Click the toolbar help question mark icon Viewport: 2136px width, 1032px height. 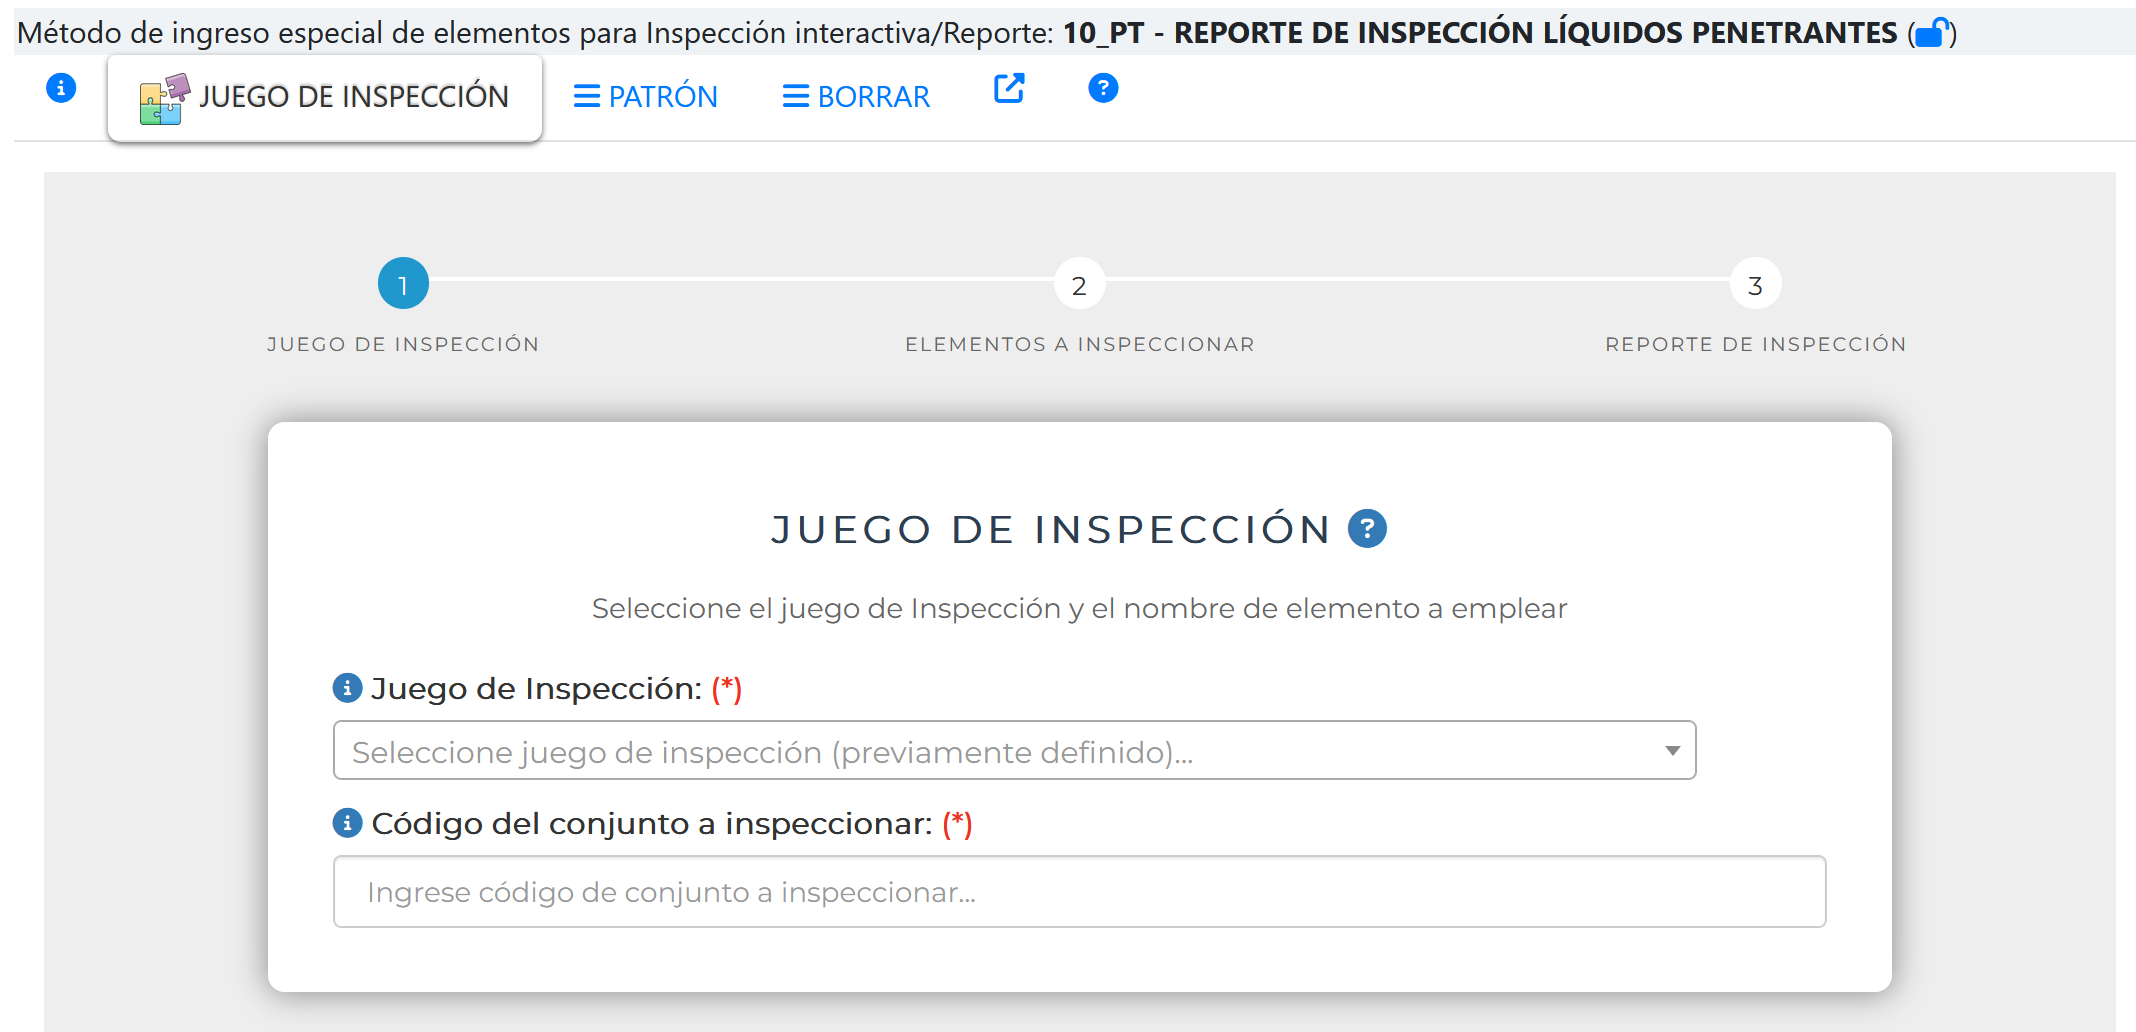(x=1103, y=88)
